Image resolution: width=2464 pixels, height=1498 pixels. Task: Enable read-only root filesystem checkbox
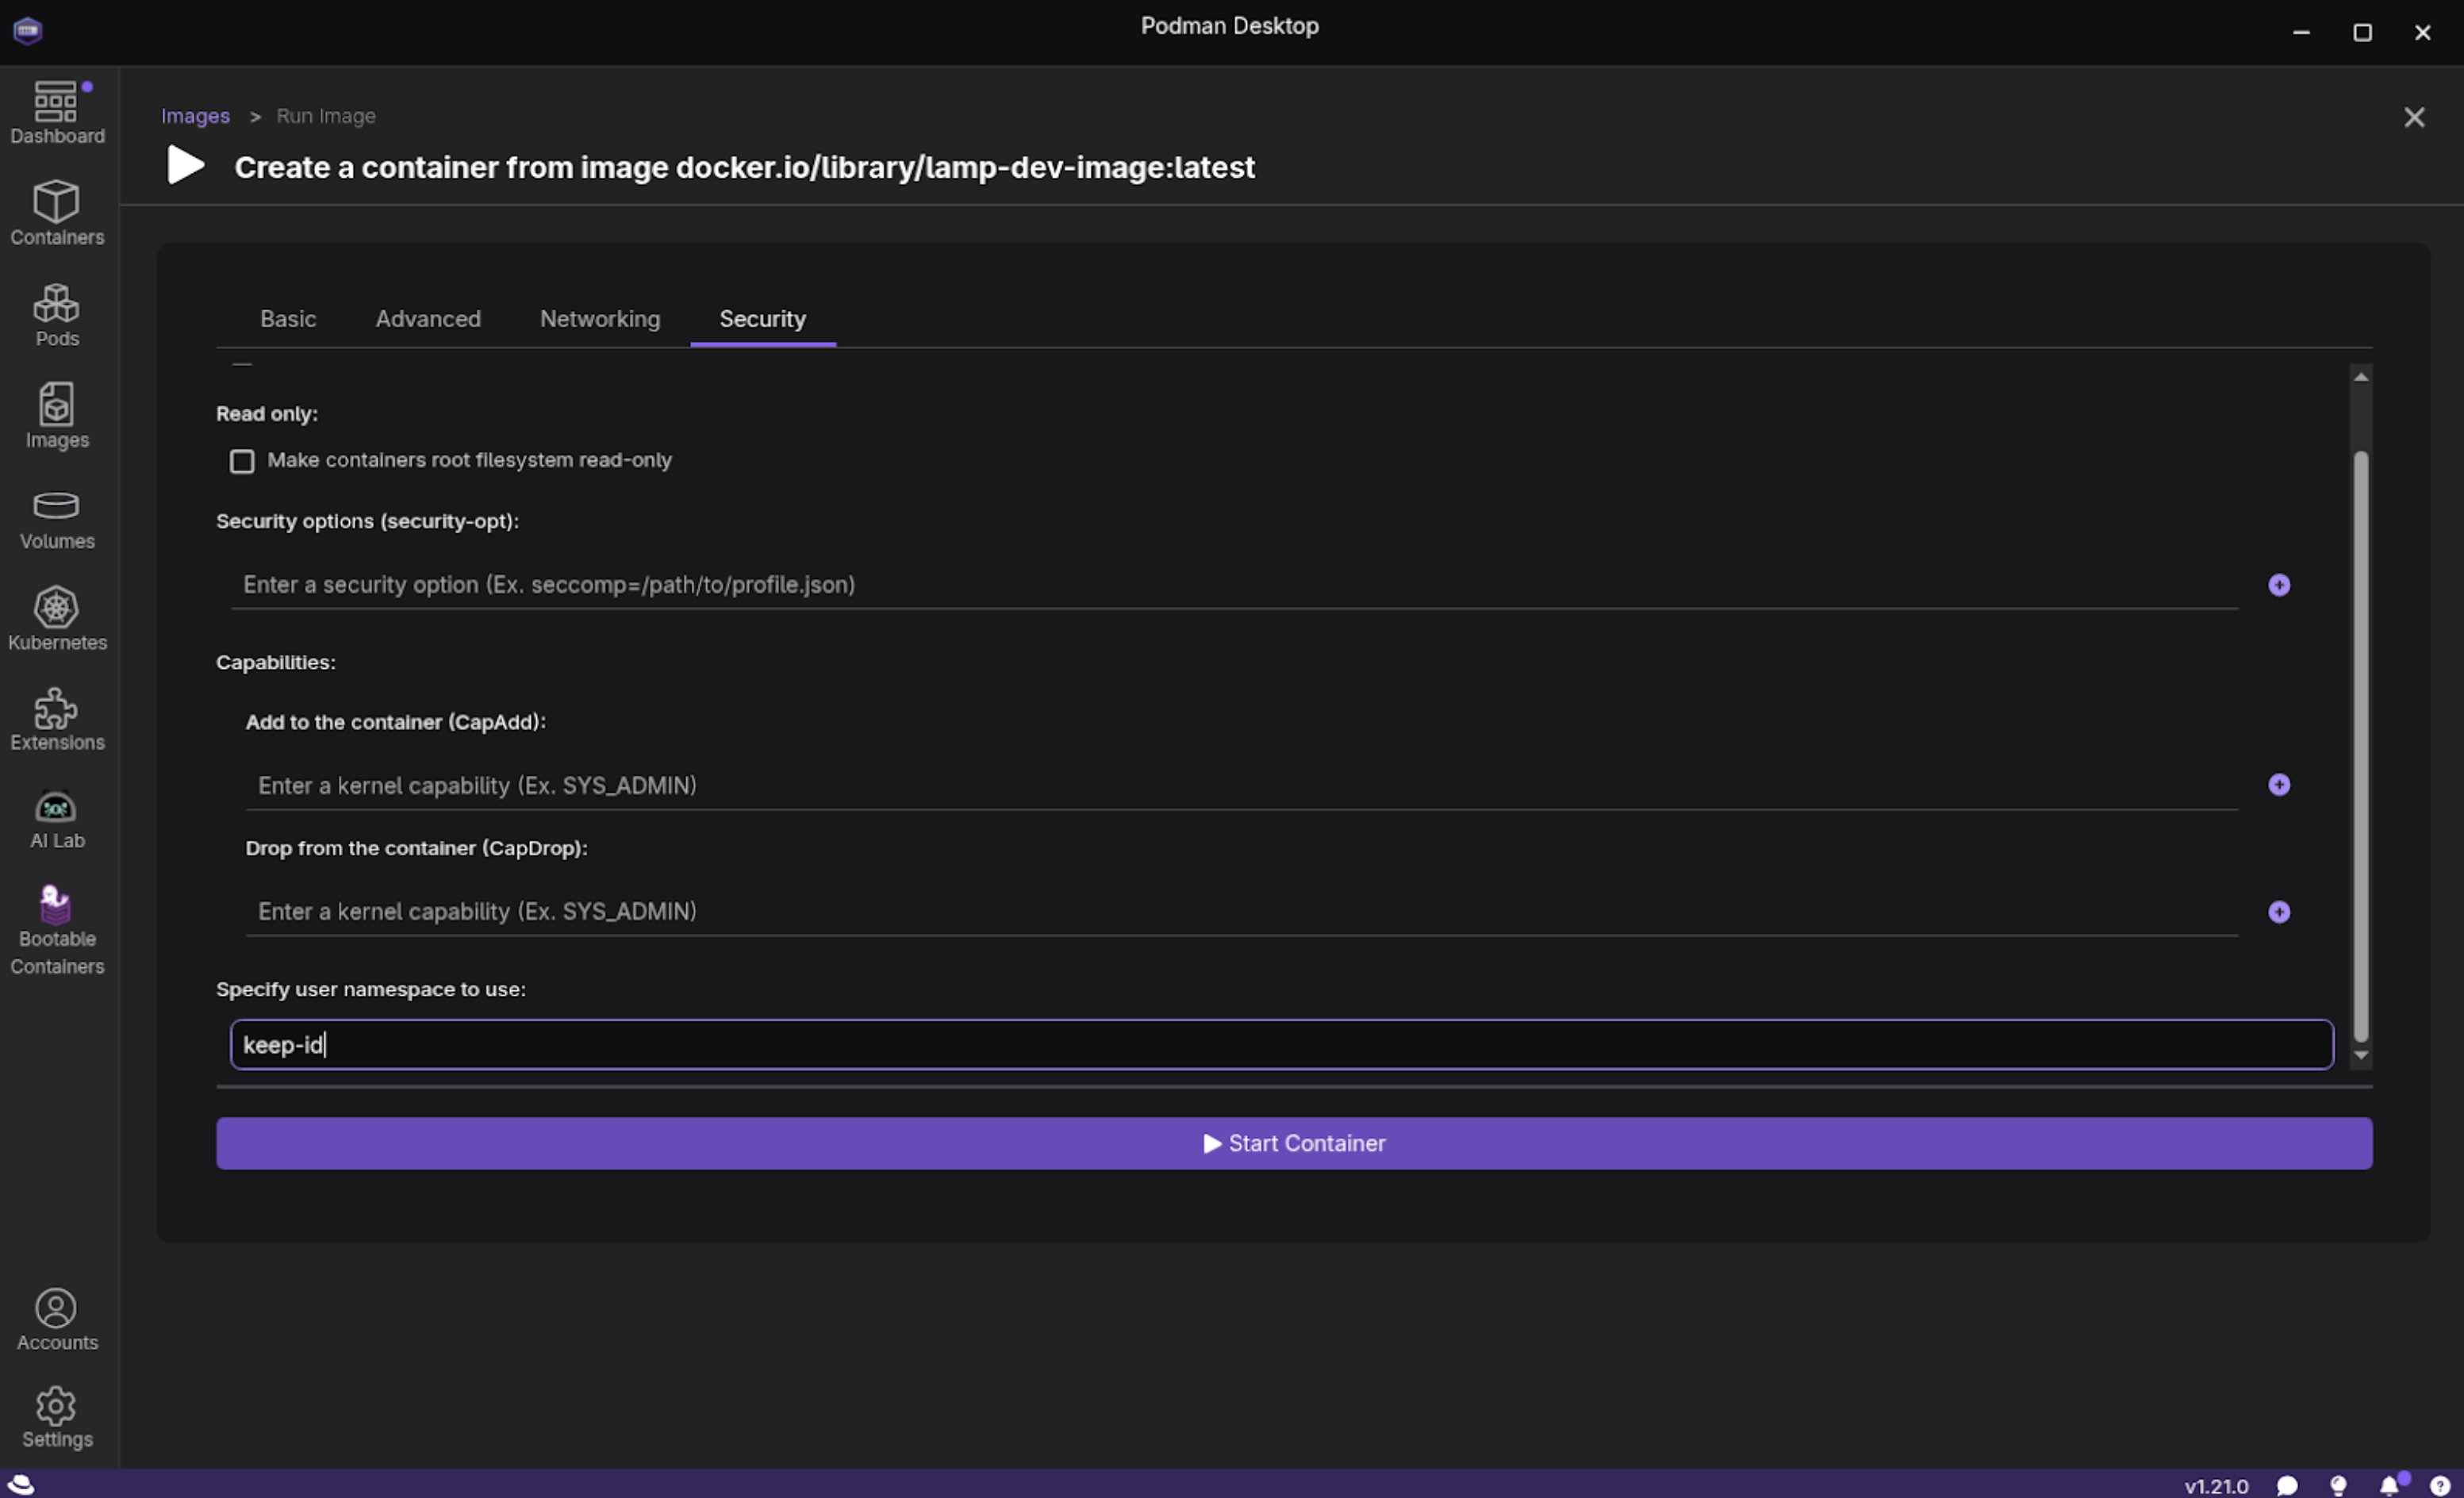pyautogui.click(x=242, y=461)
